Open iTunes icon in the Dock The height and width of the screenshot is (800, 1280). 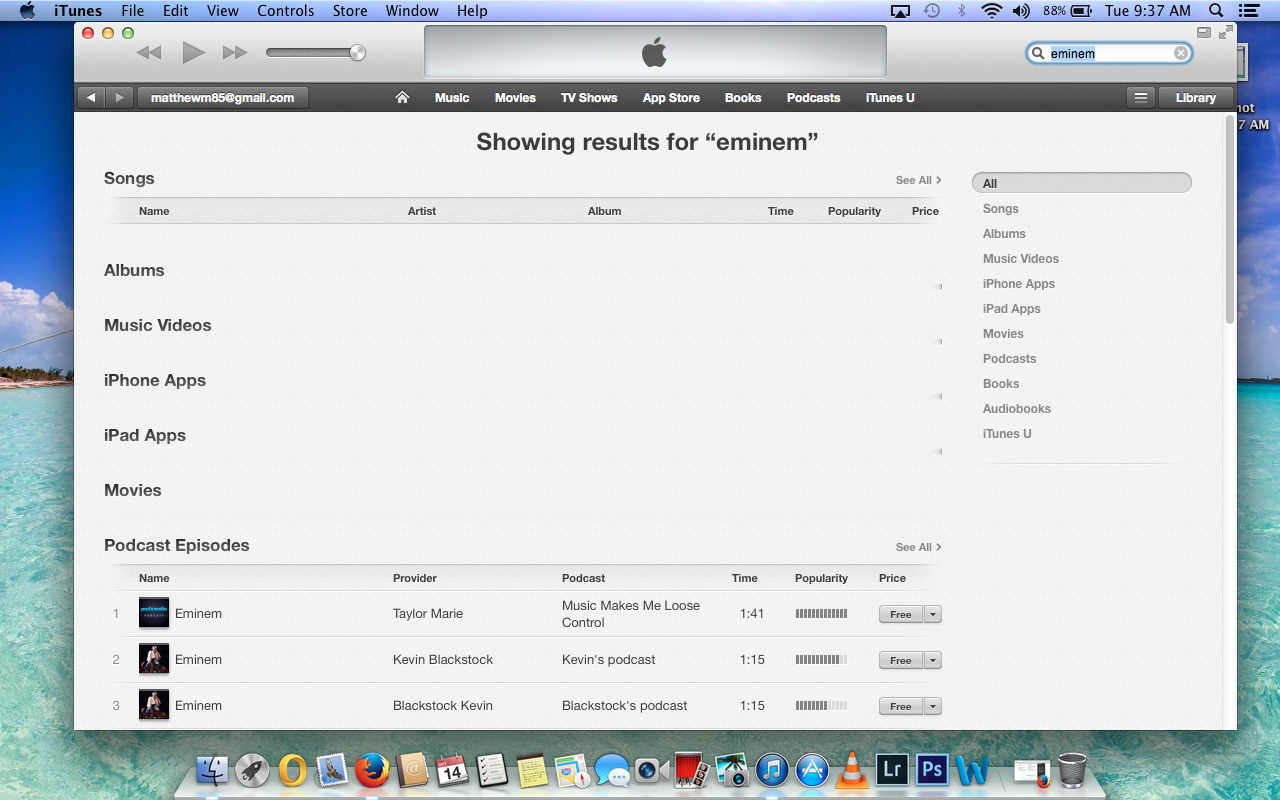coord(772,769)
